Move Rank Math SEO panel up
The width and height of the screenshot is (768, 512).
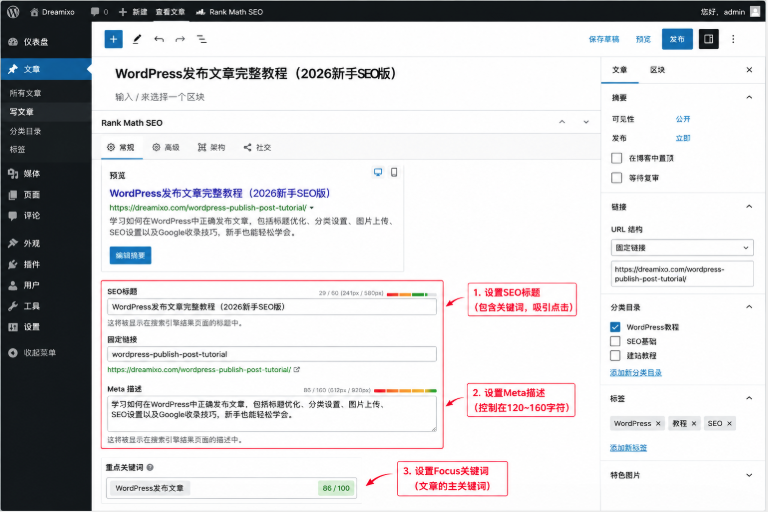(x=562, y=122)
